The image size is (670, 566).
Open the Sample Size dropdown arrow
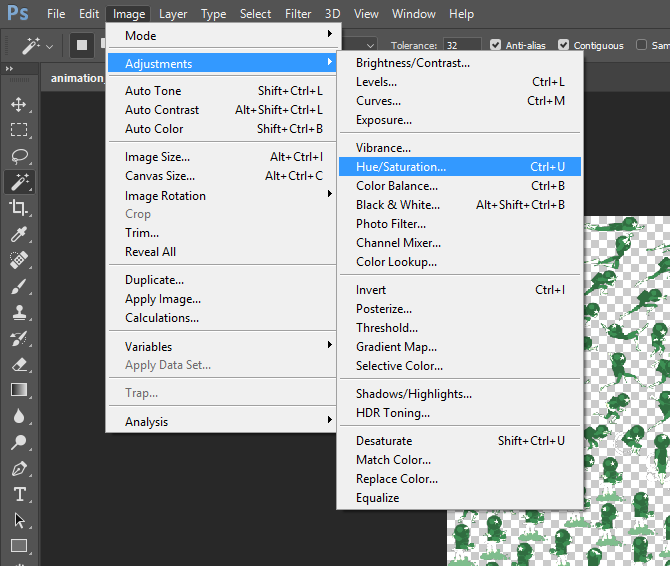[x=370, y=46]
